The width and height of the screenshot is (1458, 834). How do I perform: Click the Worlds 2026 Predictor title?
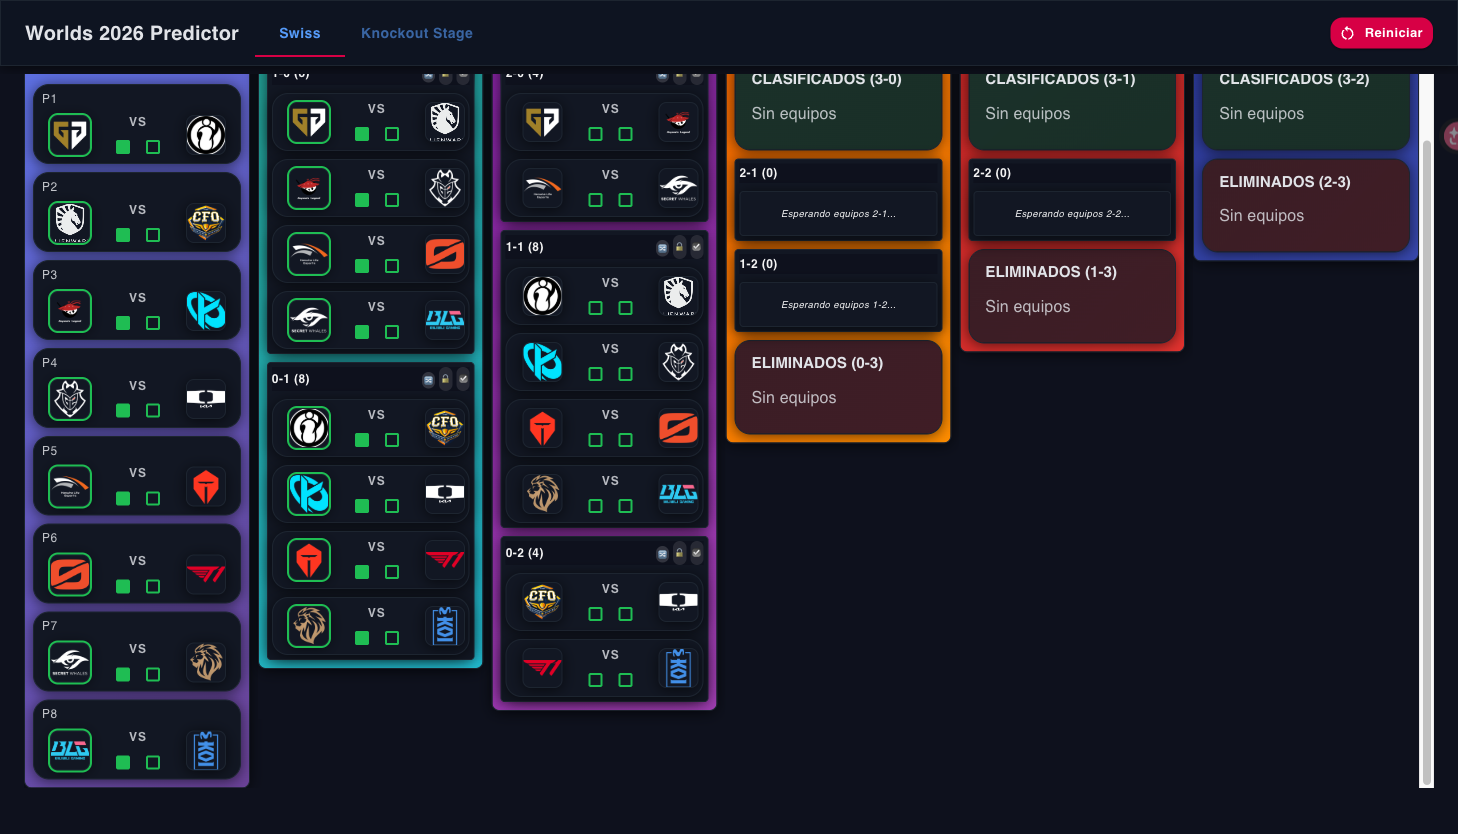pyautogui.click(x=132, y=33)
